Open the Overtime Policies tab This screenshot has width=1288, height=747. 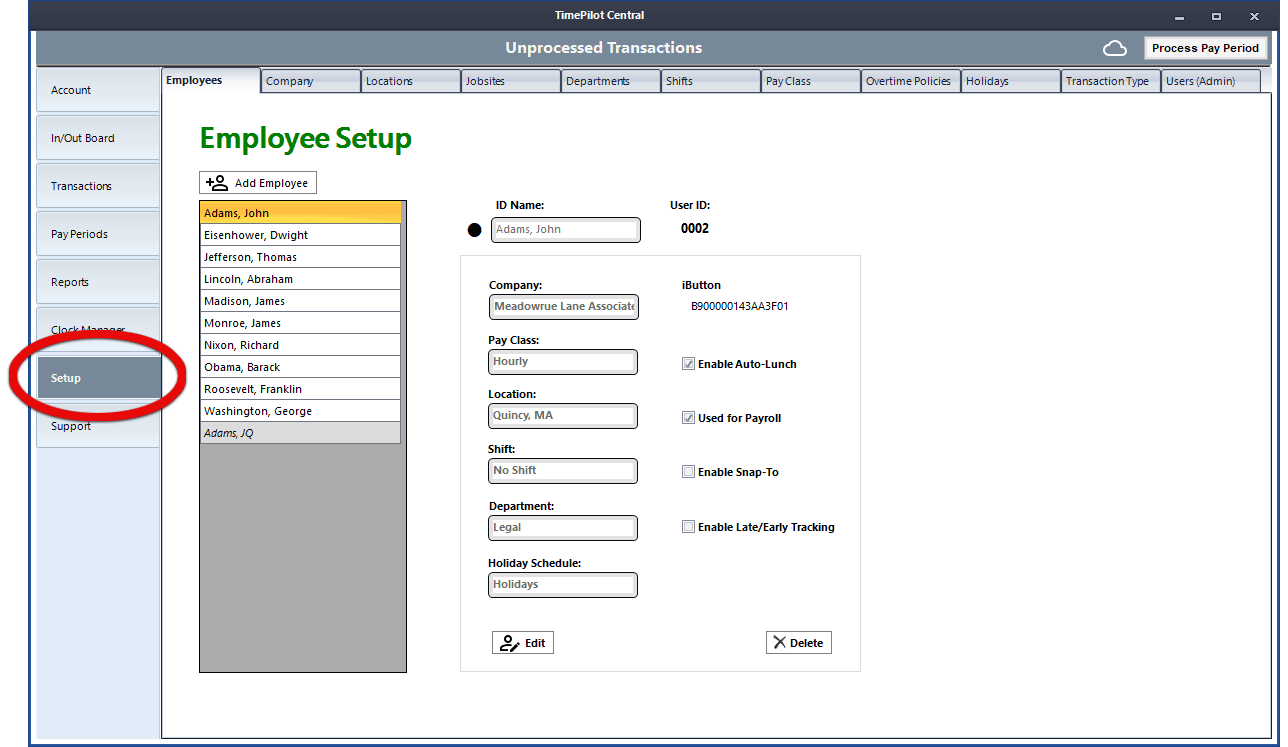click(x=910, y=80)
